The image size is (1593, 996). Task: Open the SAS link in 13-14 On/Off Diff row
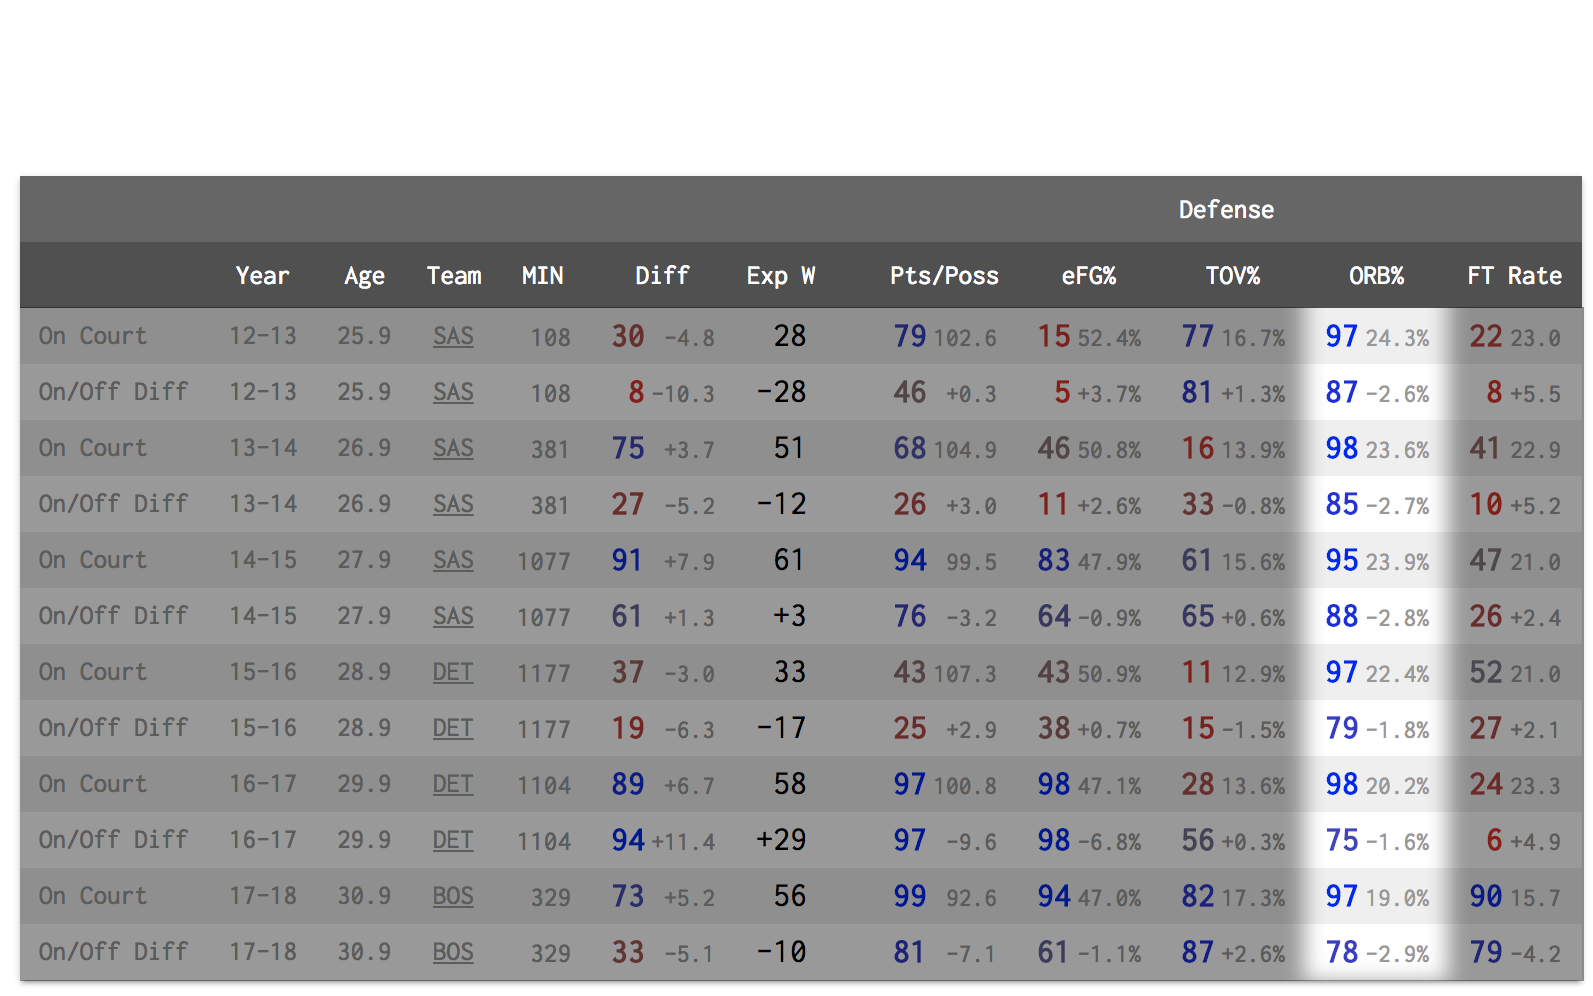click(453, 504)
